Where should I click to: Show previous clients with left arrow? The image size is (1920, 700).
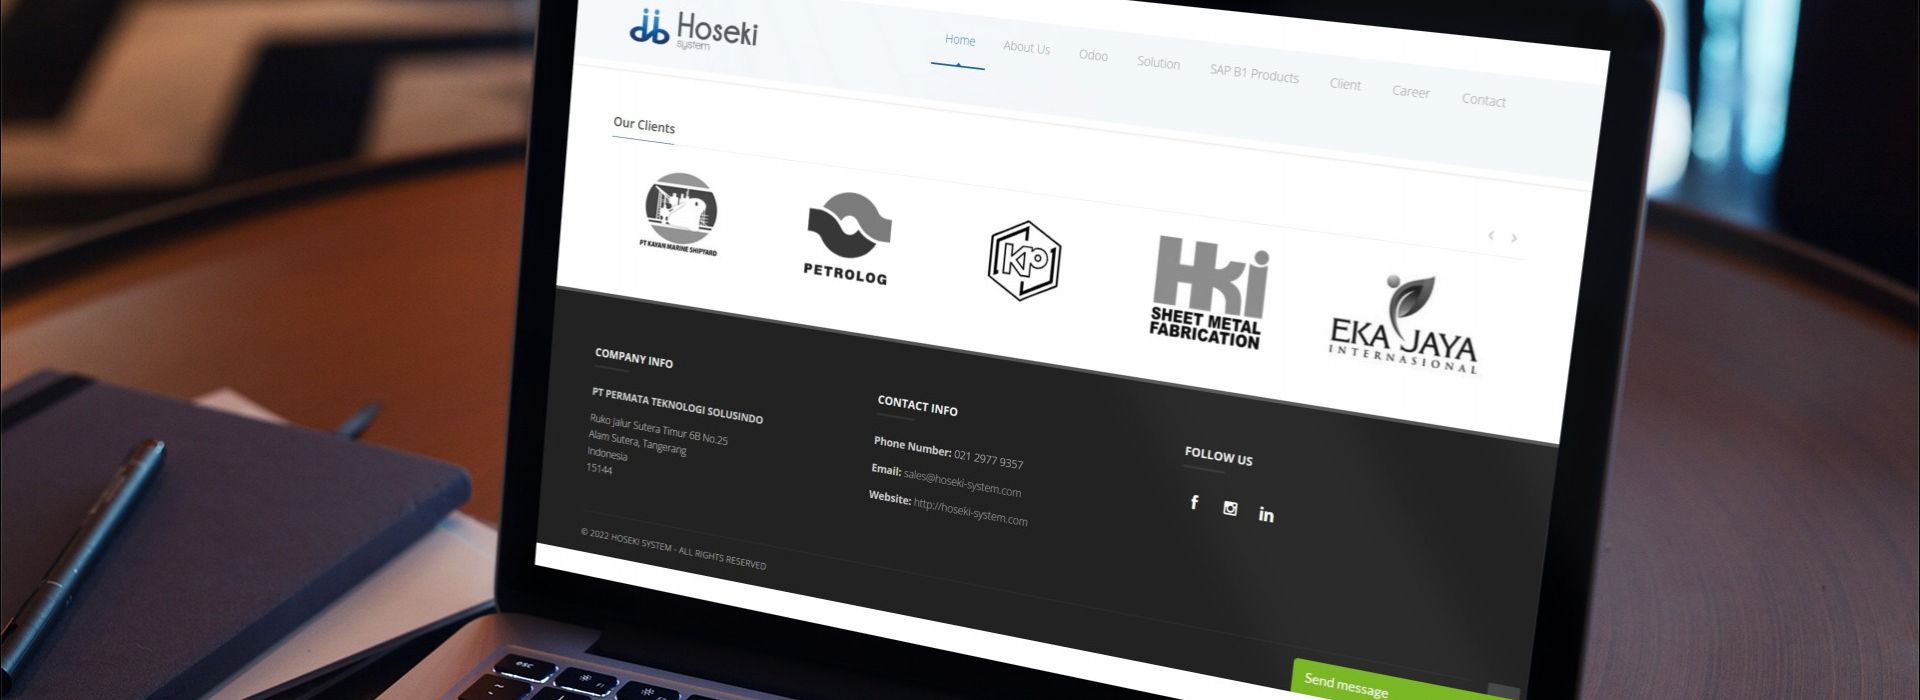click(1491, 236)
